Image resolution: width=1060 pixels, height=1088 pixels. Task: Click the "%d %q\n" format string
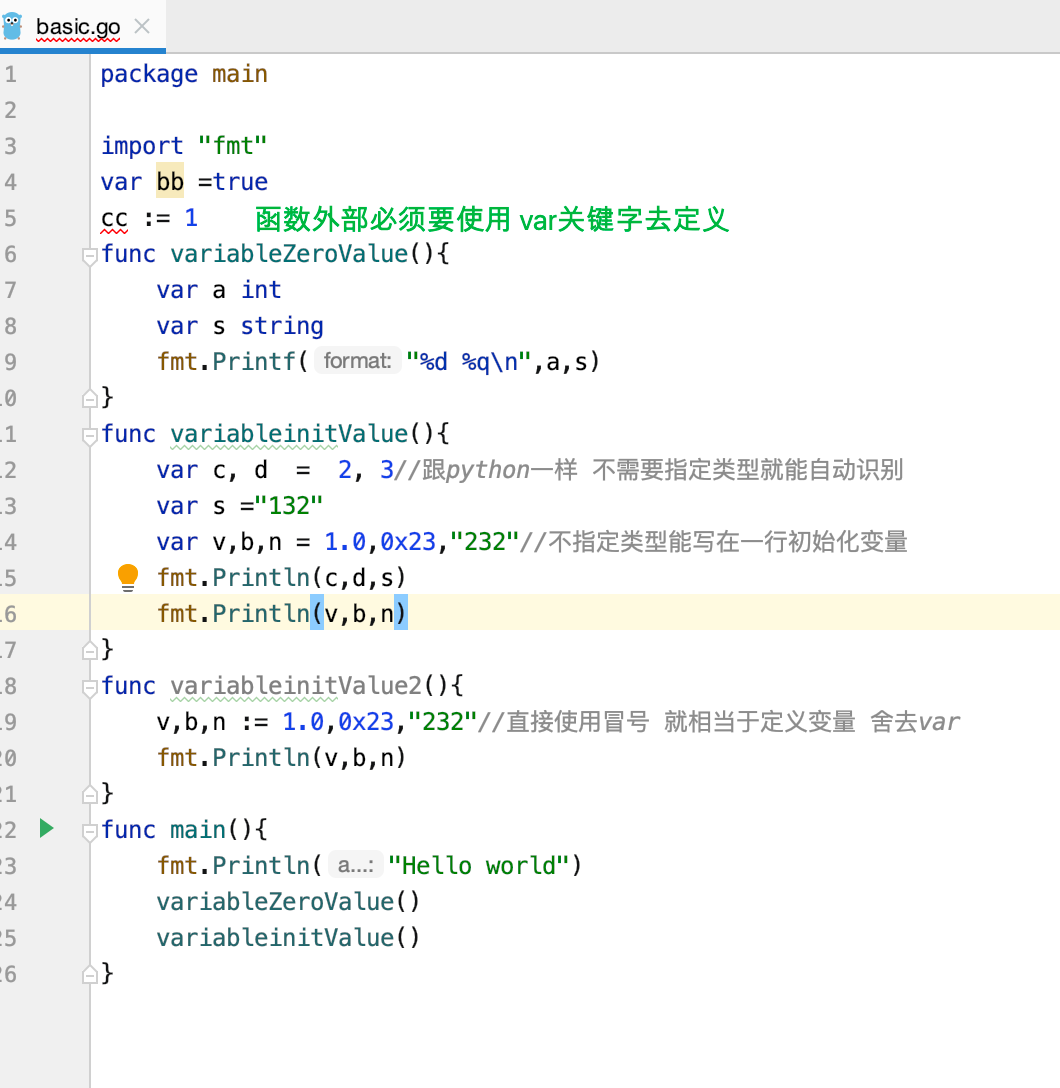click(x=468, y=362)
